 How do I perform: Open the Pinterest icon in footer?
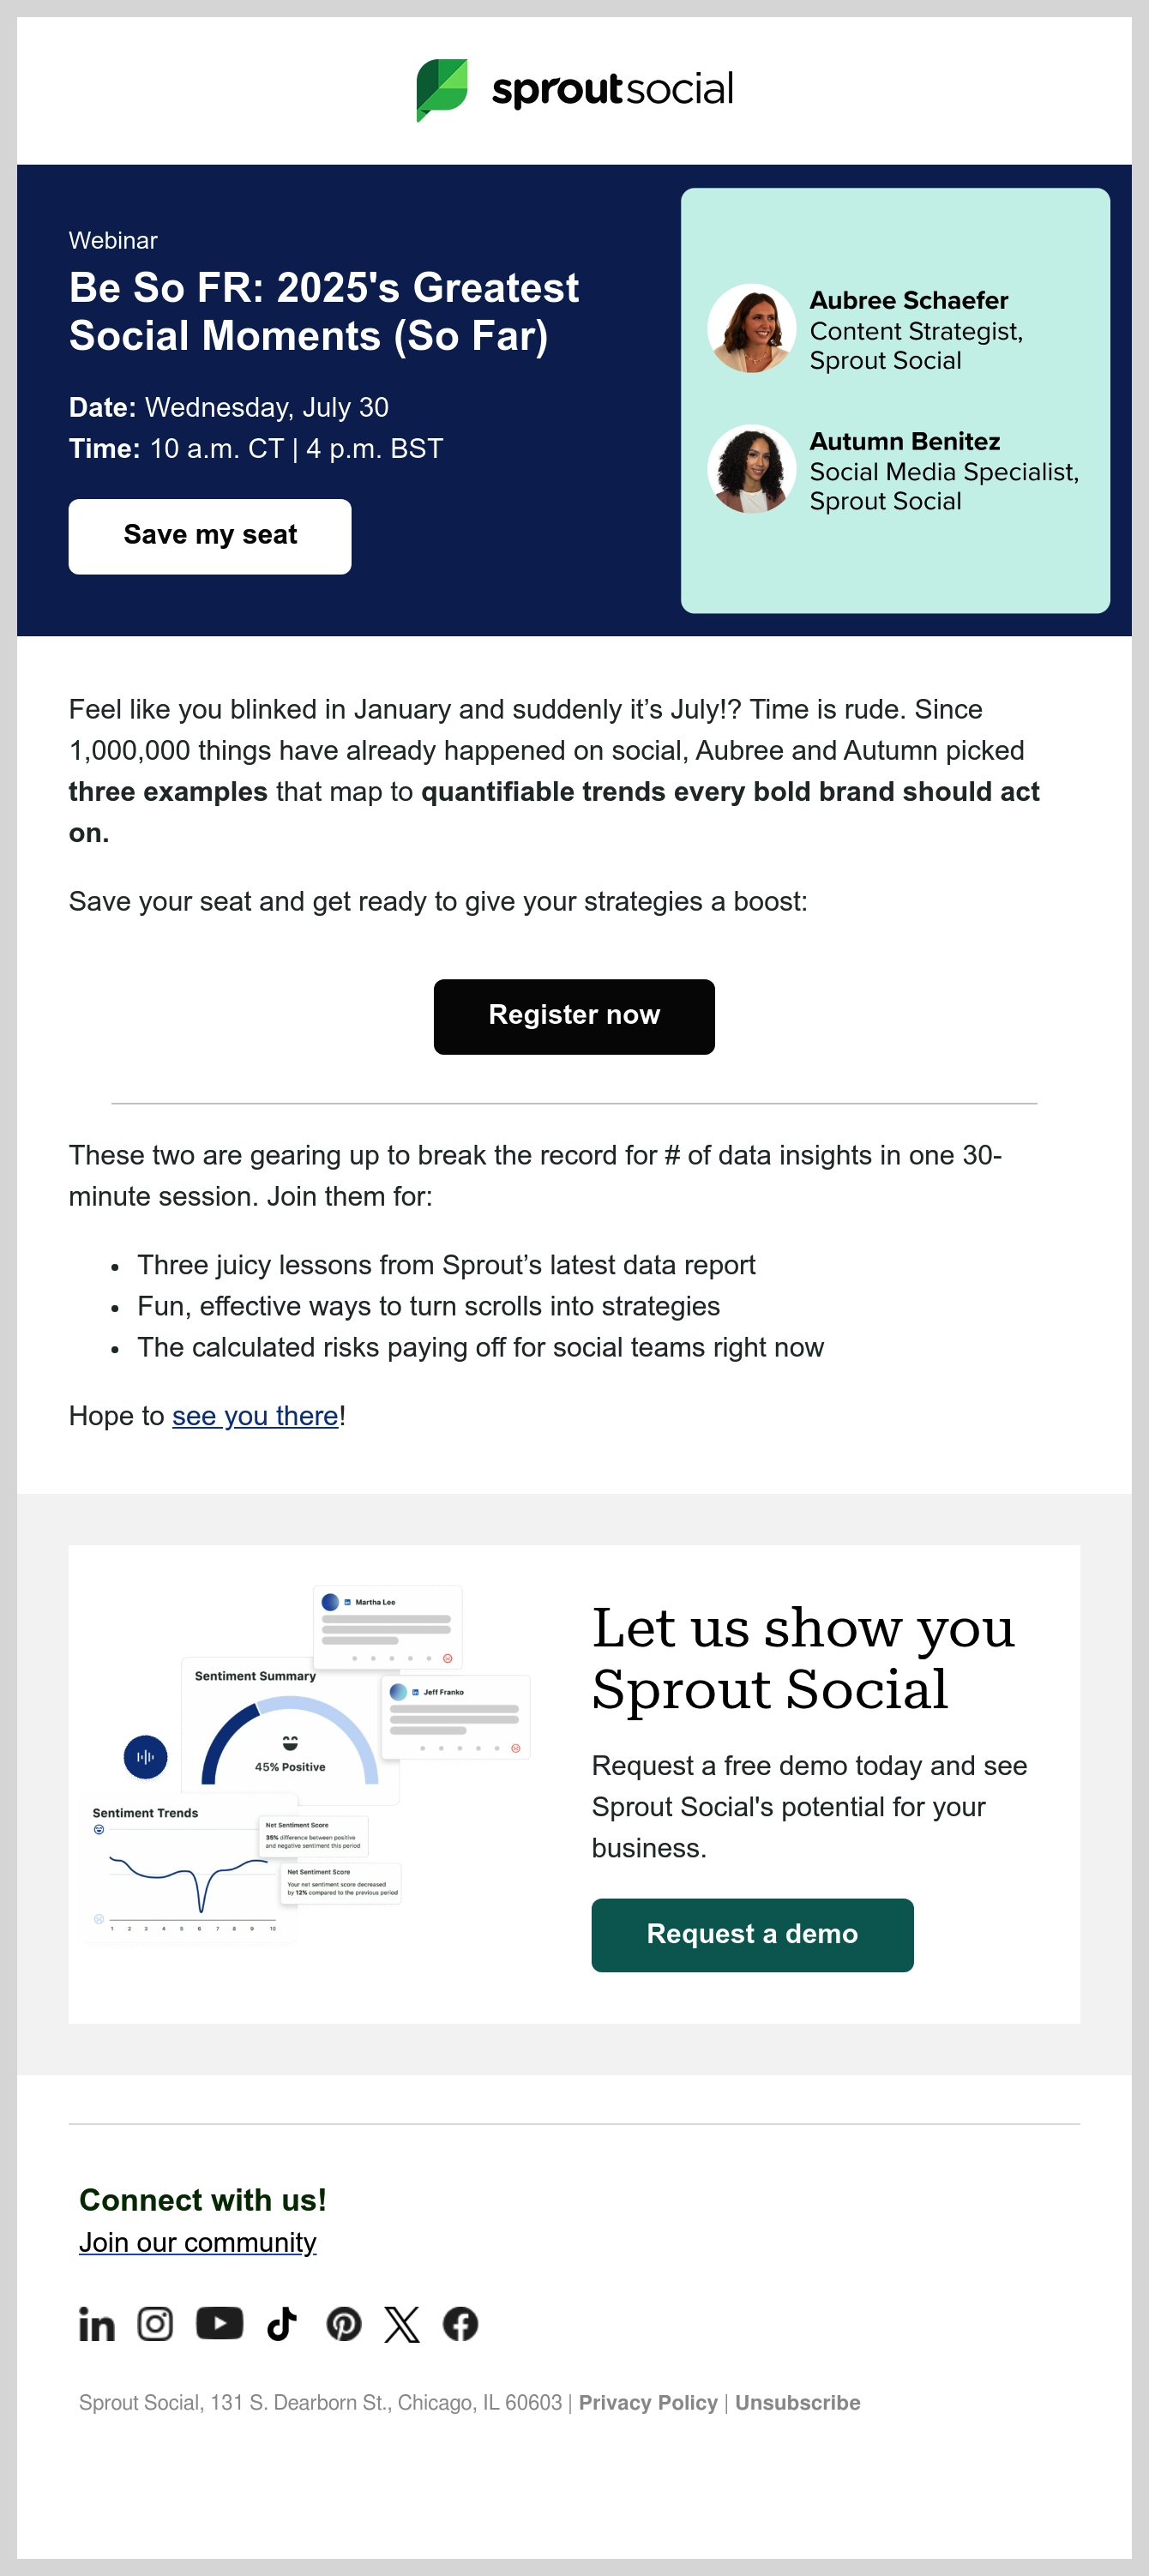(x=344, y=2324)
